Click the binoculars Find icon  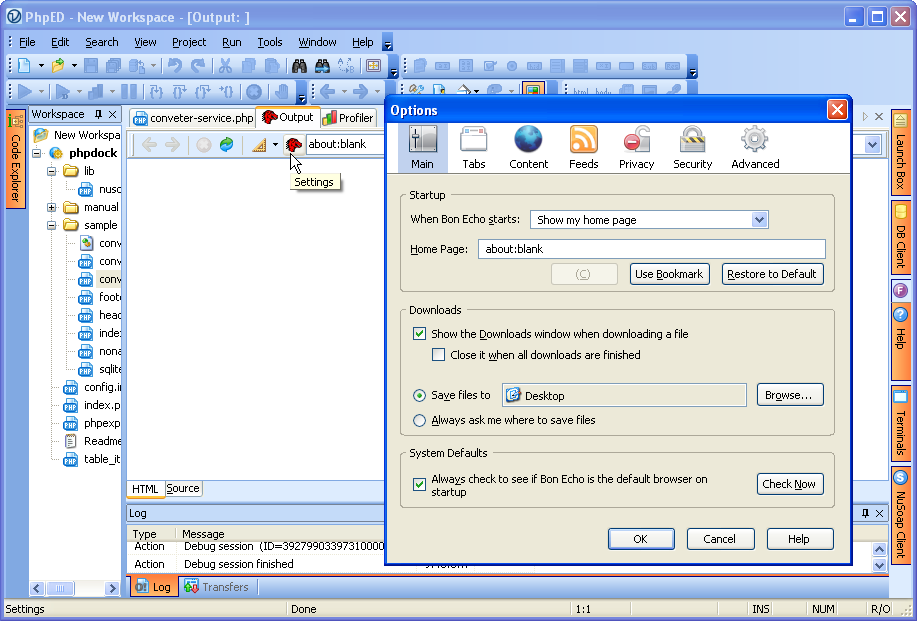coord(299,65)
